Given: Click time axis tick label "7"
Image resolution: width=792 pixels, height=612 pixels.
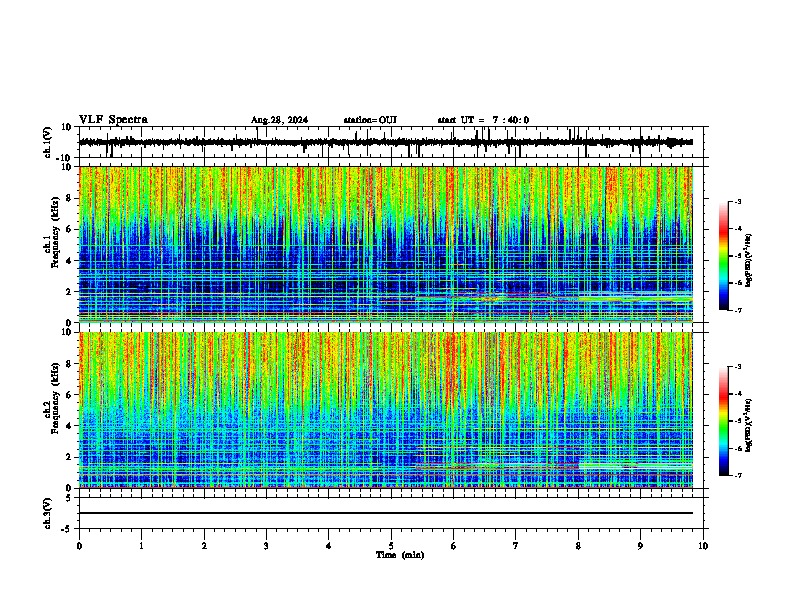Looking at the screenshot, I should pyautogui.click(x=516, y=546).
